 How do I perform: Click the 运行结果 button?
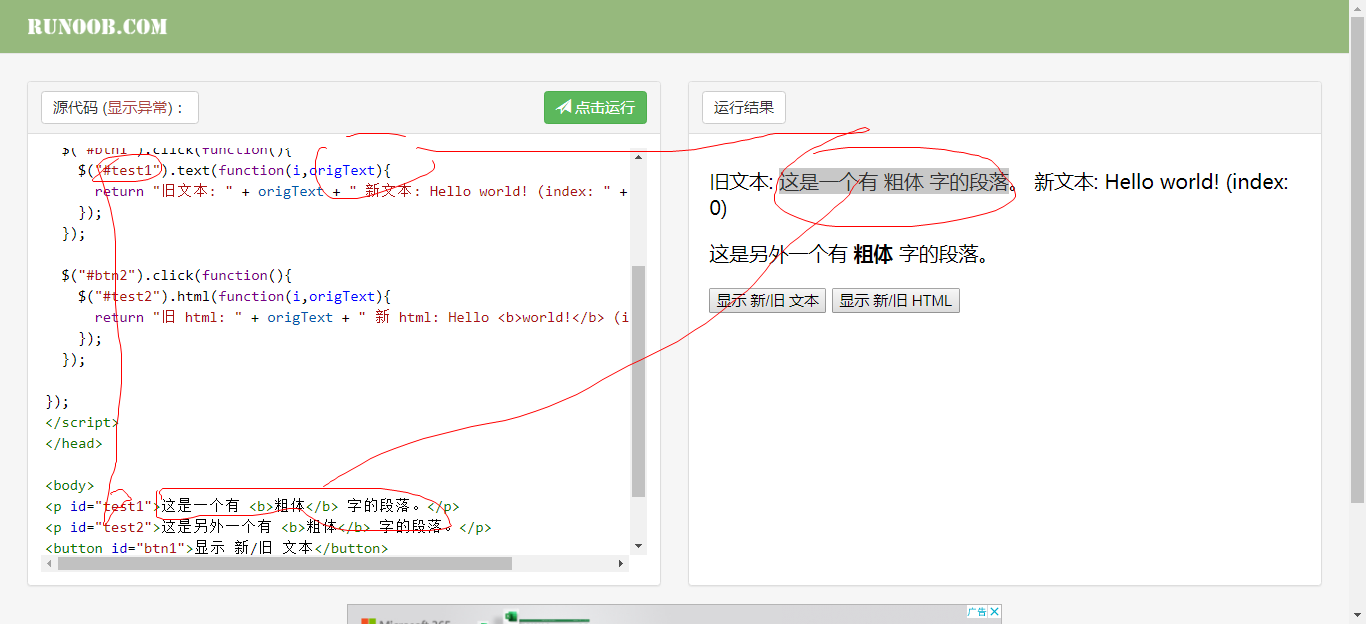click(744, 107)
